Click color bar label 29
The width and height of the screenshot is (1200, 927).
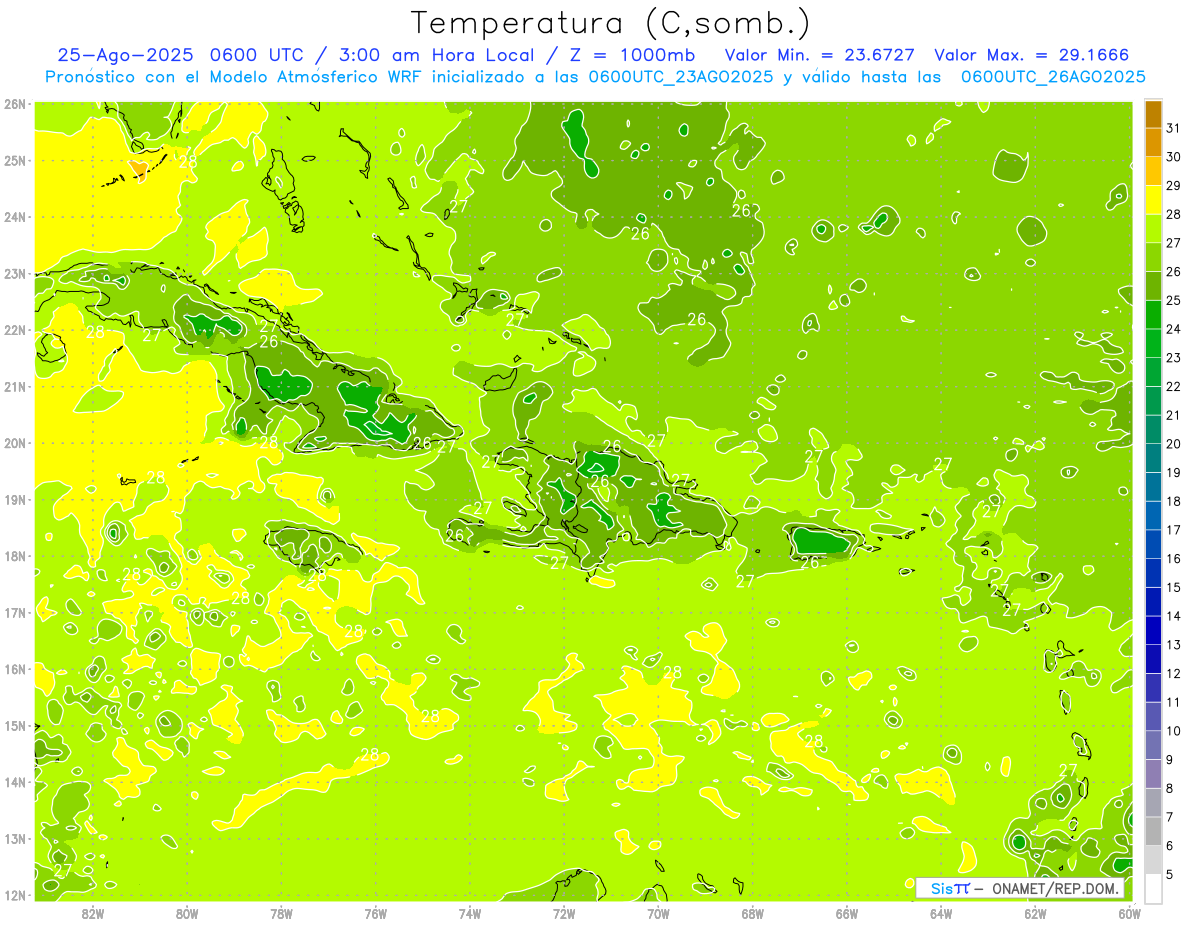[x=1174, y=186]
